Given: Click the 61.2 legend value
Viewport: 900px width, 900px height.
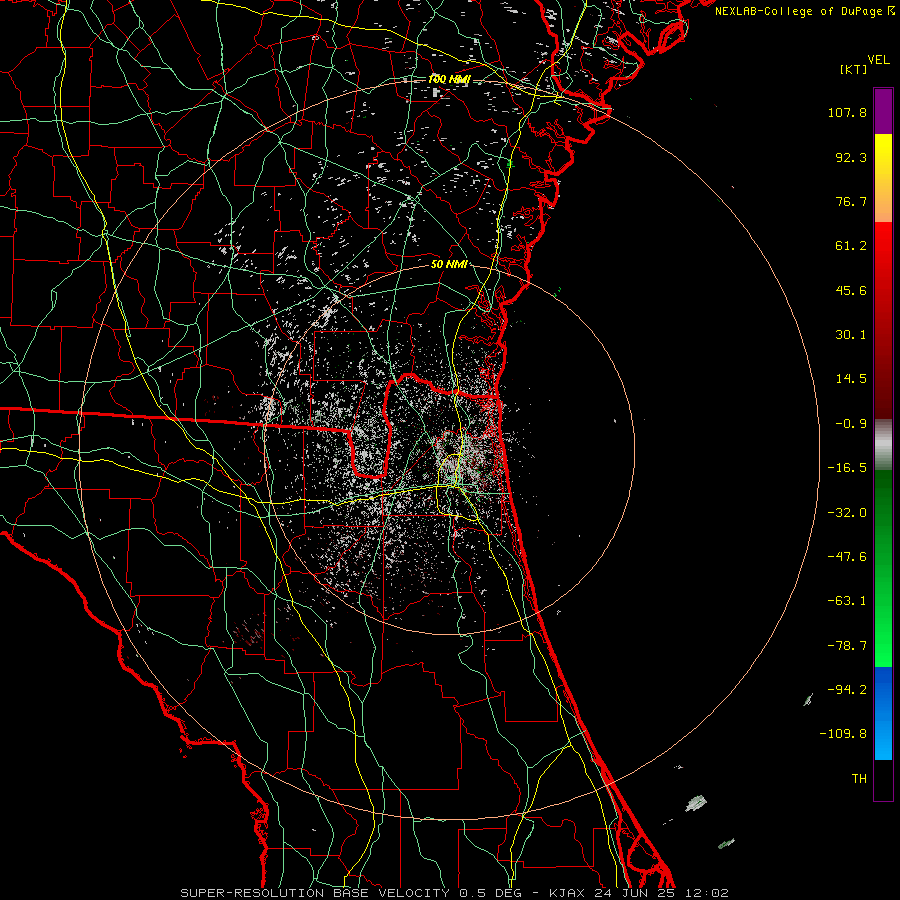Looking at the screenshot, I should click(x=851, y=246).
